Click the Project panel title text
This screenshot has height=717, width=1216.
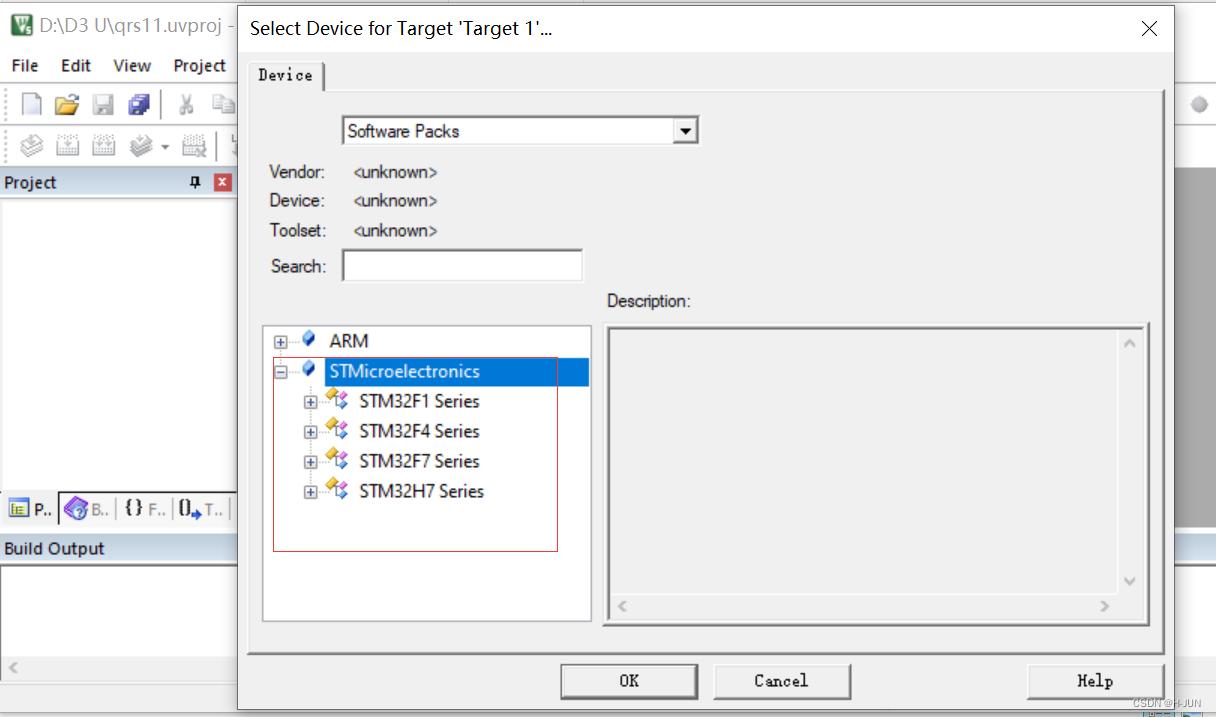click(x=30, y=183)
